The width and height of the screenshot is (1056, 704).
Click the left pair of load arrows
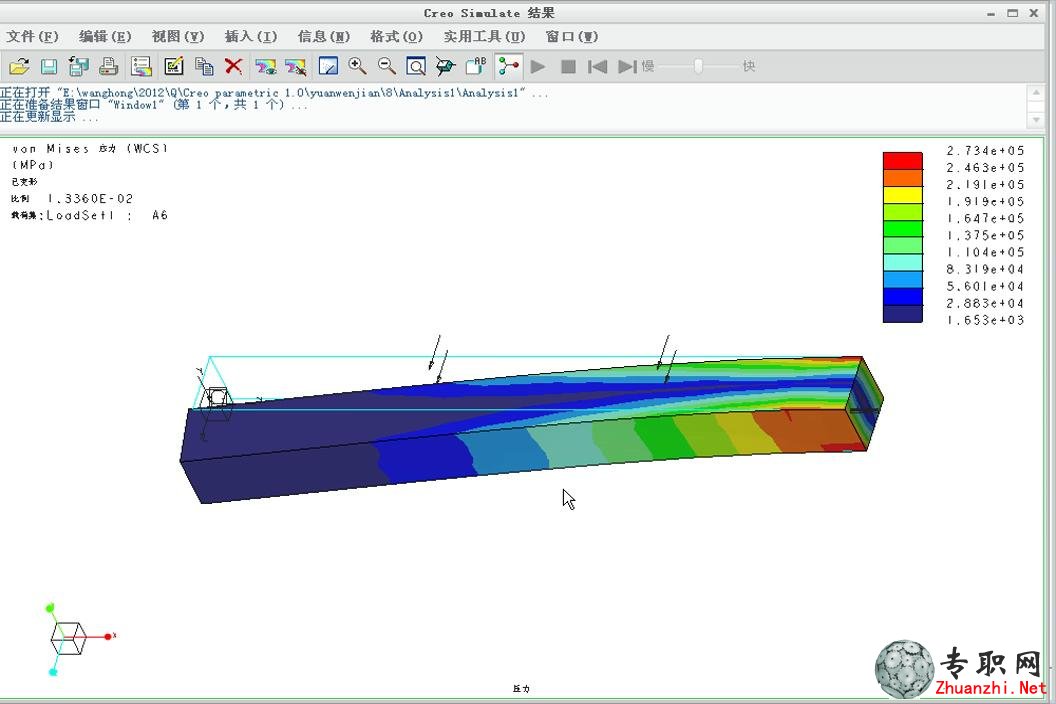click(438, 358)
